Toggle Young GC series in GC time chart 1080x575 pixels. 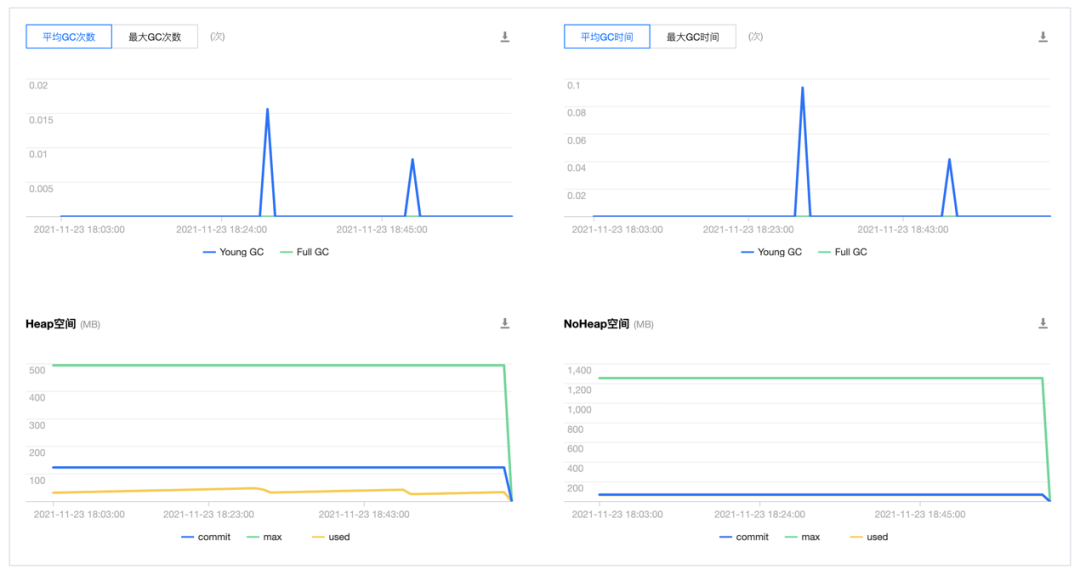point(771,252)
